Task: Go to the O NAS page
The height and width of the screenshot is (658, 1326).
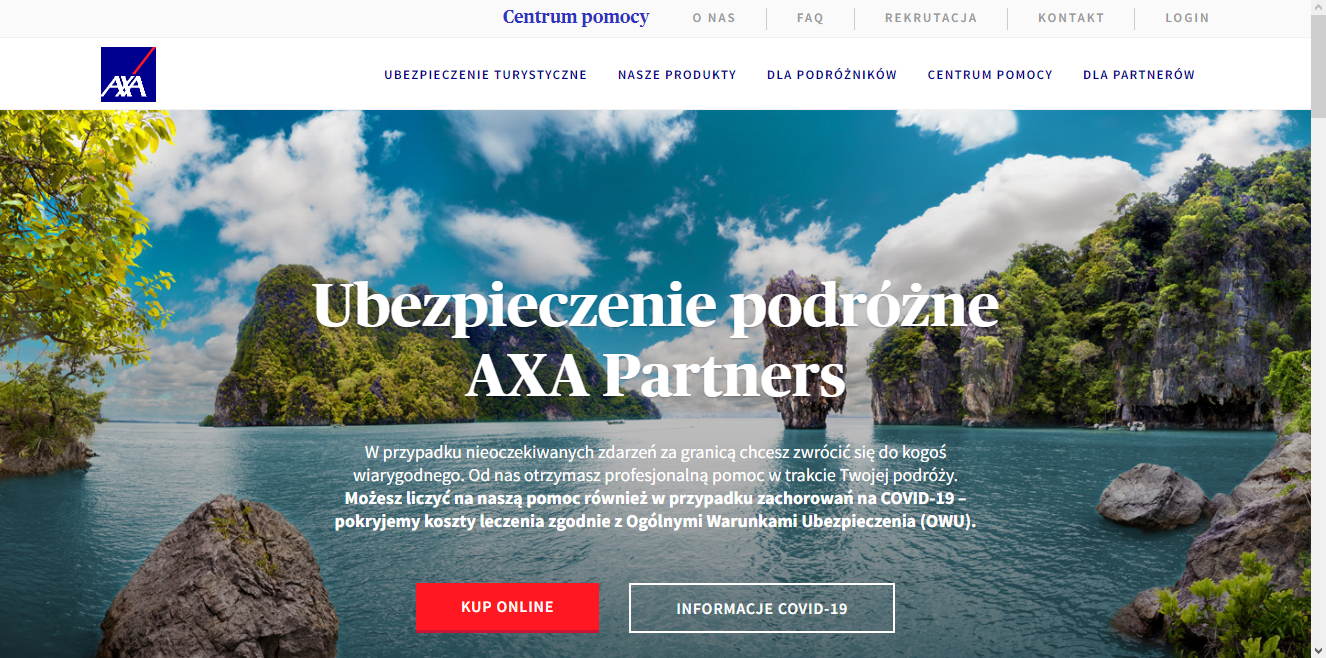Action: [x=714, y=18]
